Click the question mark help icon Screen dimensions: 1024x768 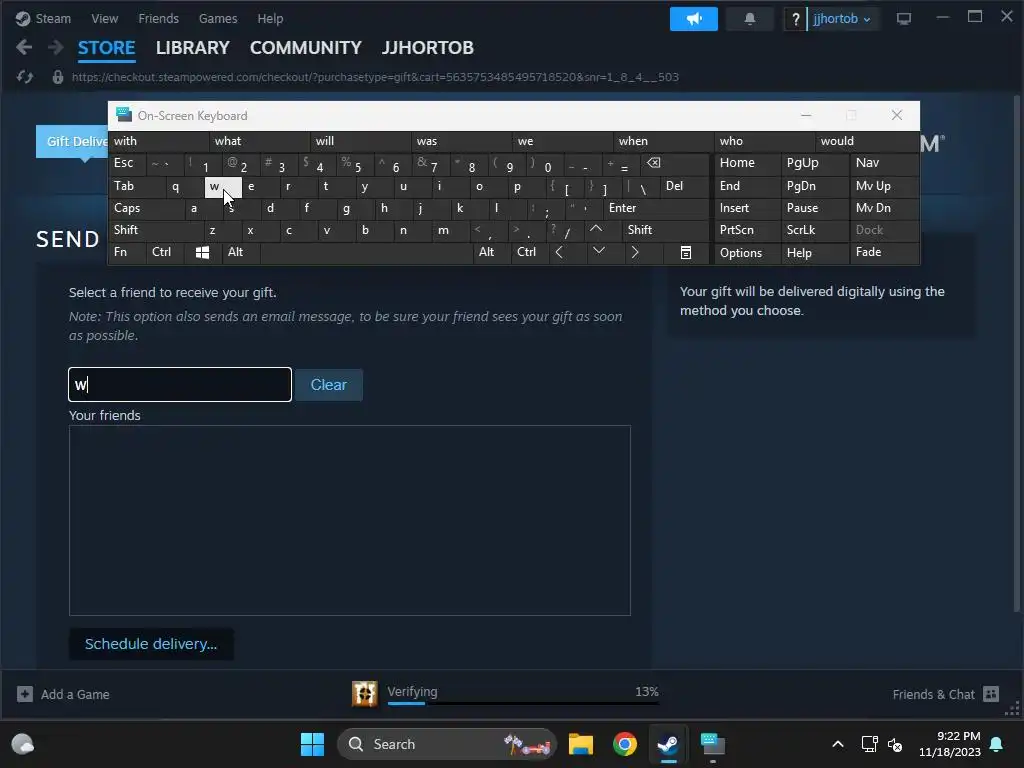coord(795,19)
